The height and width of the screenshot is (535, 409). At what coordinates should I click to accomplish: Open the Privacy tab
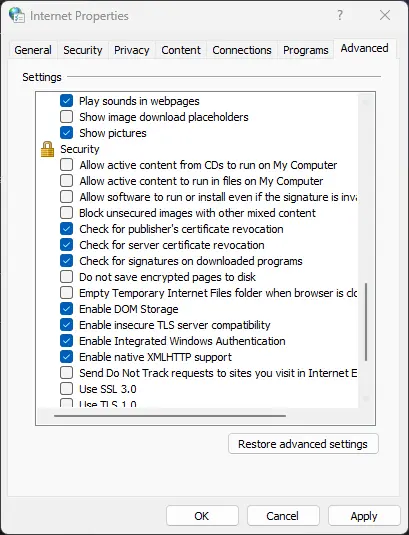coord(132,50)
